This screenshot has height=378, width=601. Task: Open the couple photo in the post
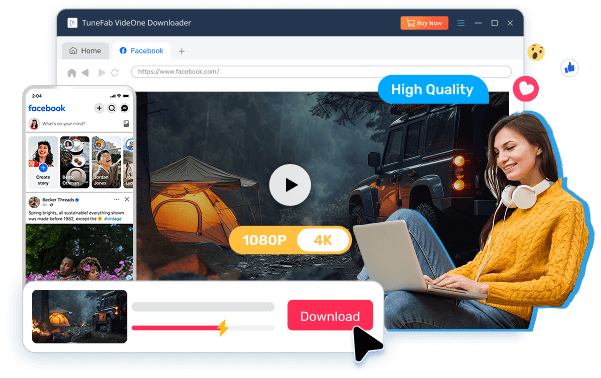pos(79,252)
